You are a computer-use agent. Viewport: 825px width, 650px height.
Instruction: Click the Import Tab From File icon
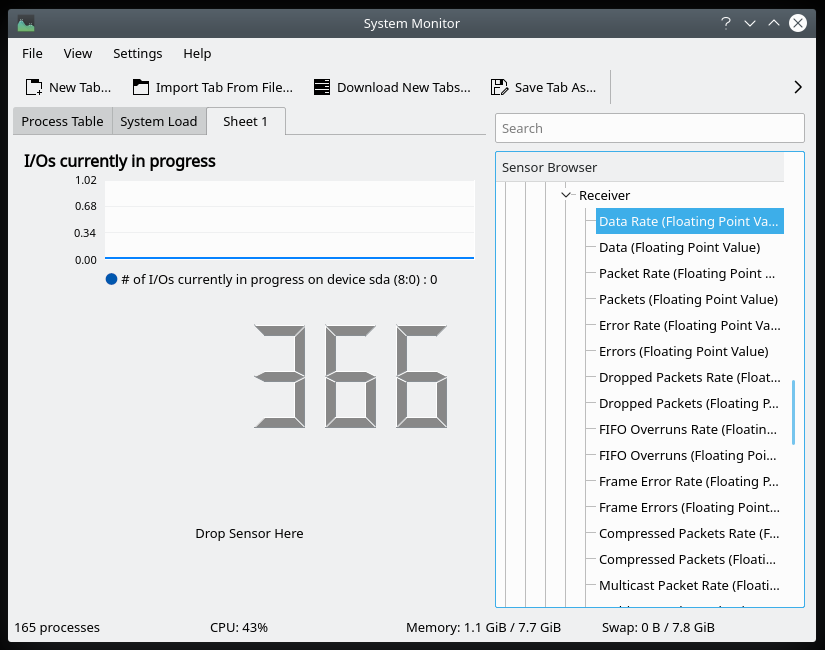point(141,87)
